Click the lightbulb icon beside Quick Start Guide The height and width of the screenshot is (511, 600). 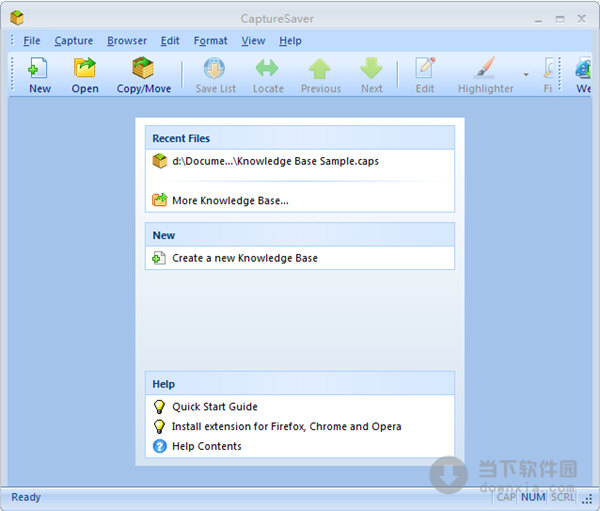159,407
